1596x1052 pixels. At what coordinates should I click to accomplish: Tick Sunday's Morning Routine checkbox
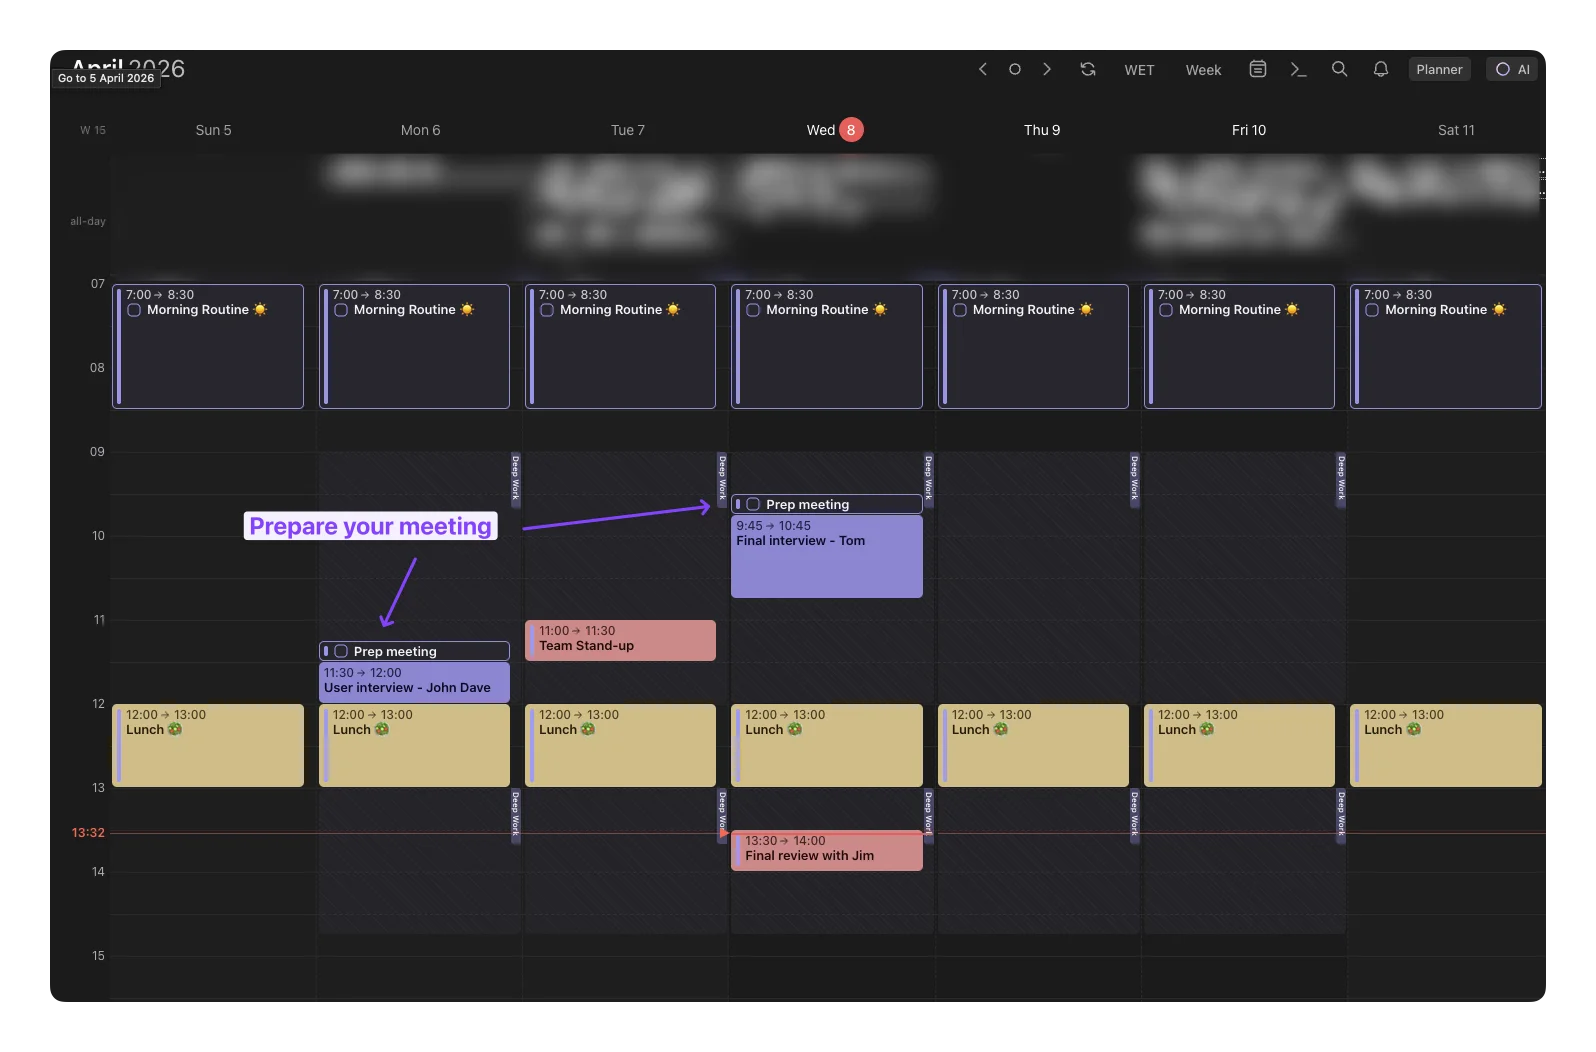(x=134, y=310)
